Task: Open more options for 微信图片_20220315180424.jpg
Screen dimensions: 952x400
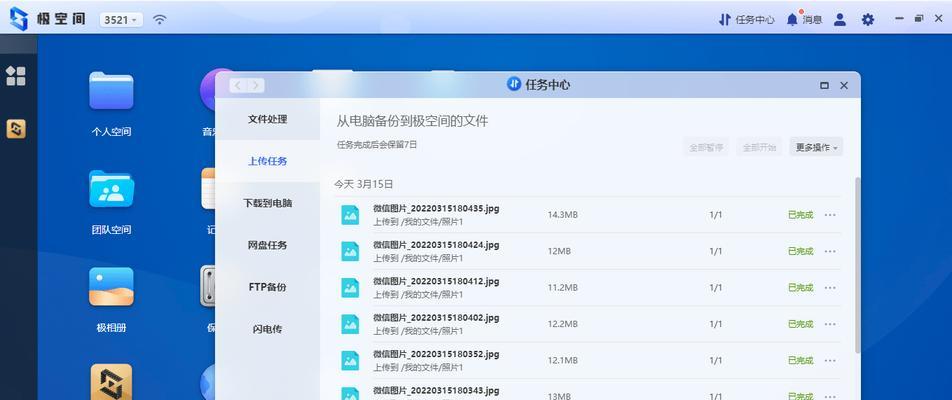Action: click(830, 251)
